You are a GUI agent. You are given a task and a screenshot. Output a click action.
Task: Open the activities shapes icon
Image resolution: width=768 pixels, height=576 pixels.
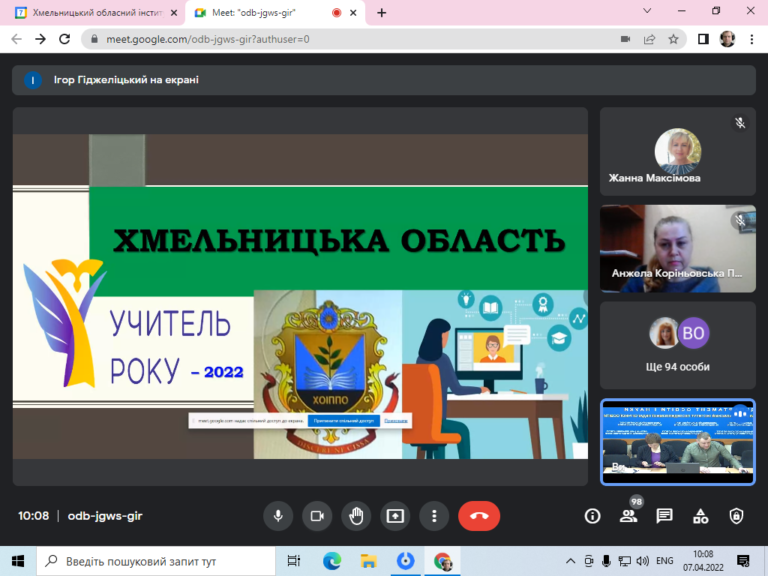pos(700,516)
